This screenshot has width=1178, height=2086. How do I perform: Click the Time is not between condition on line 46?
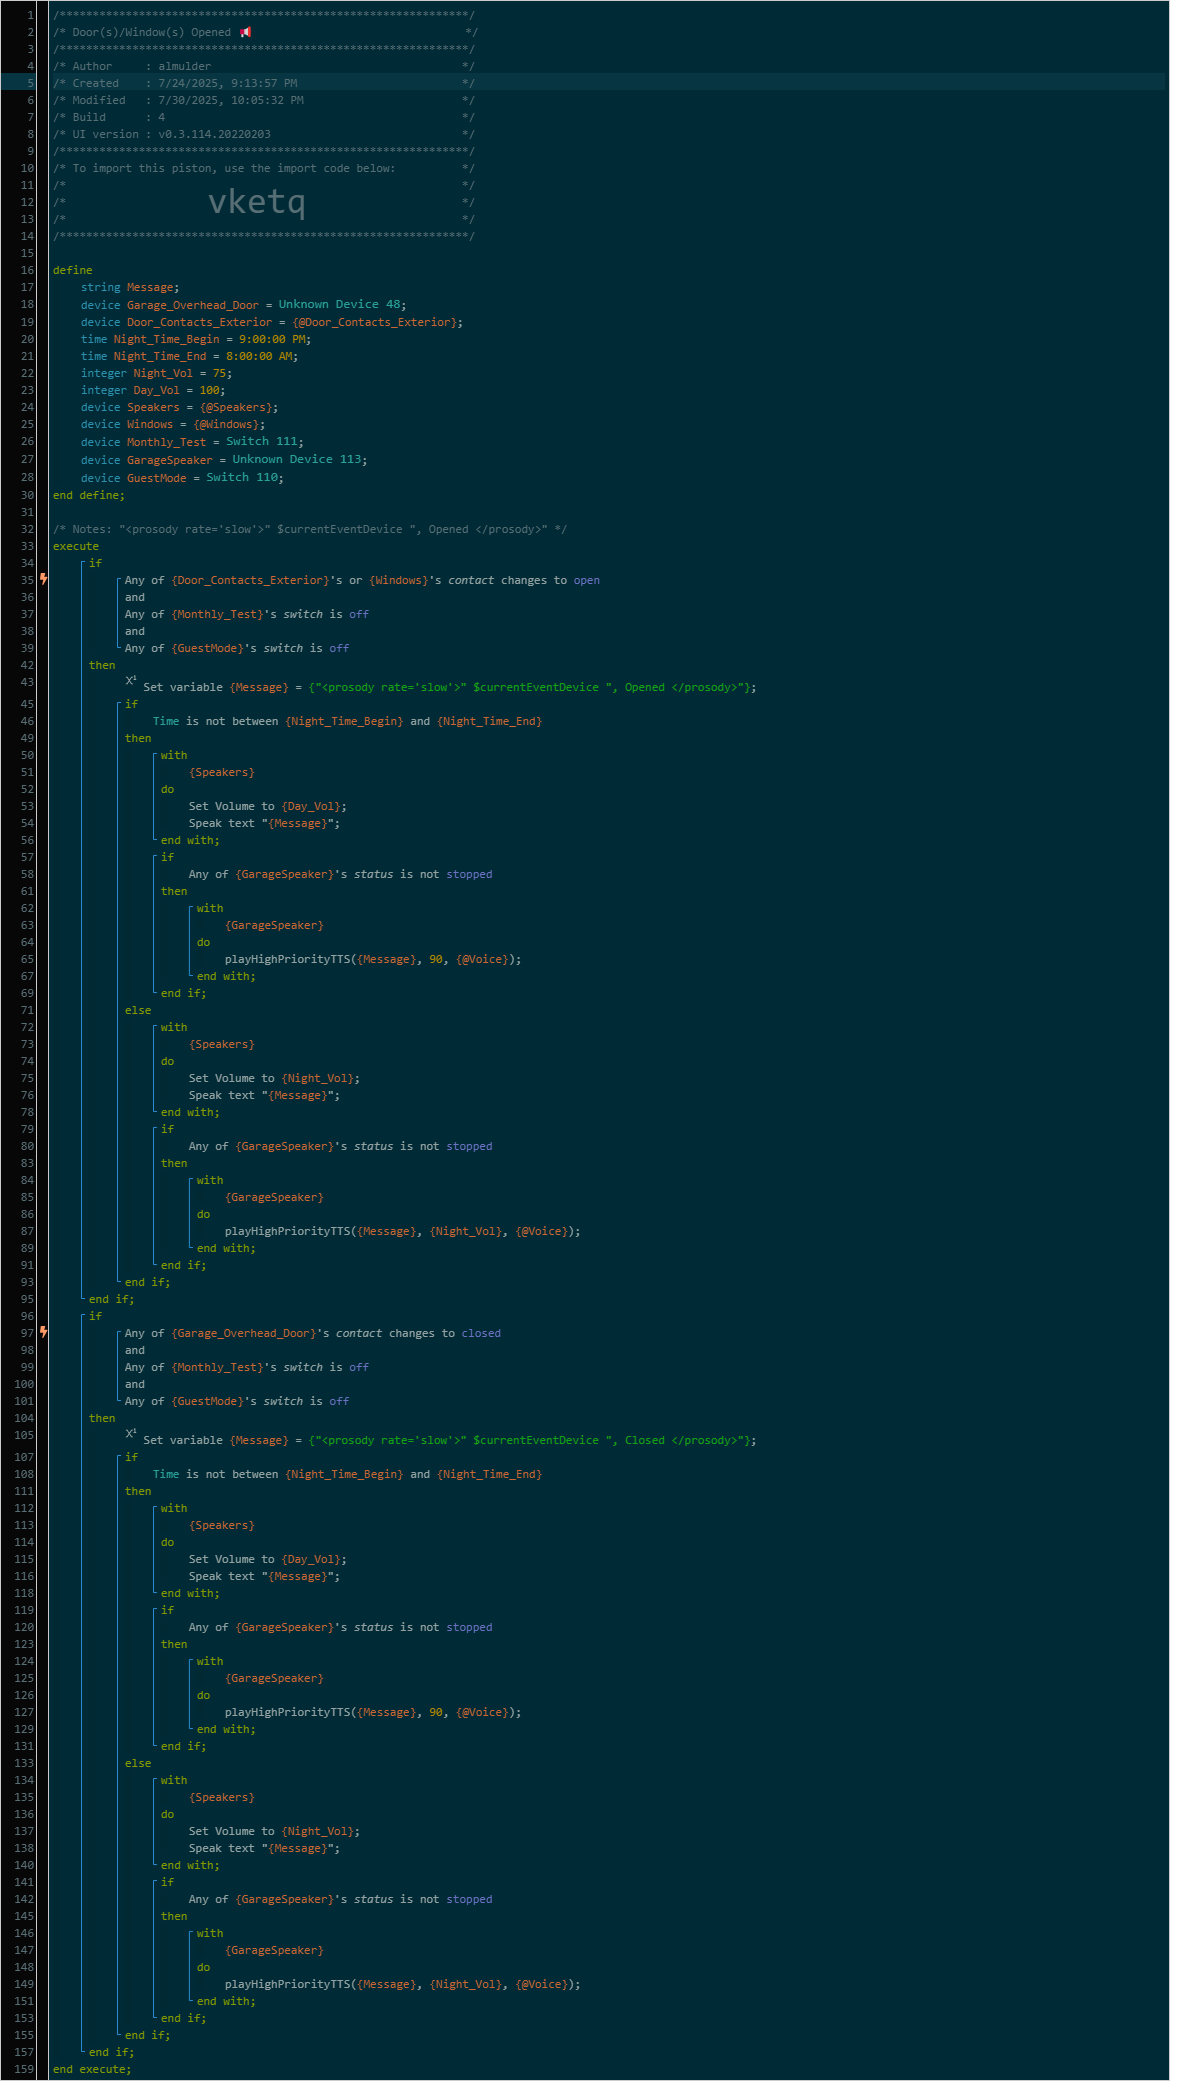(x=347, y=721)
